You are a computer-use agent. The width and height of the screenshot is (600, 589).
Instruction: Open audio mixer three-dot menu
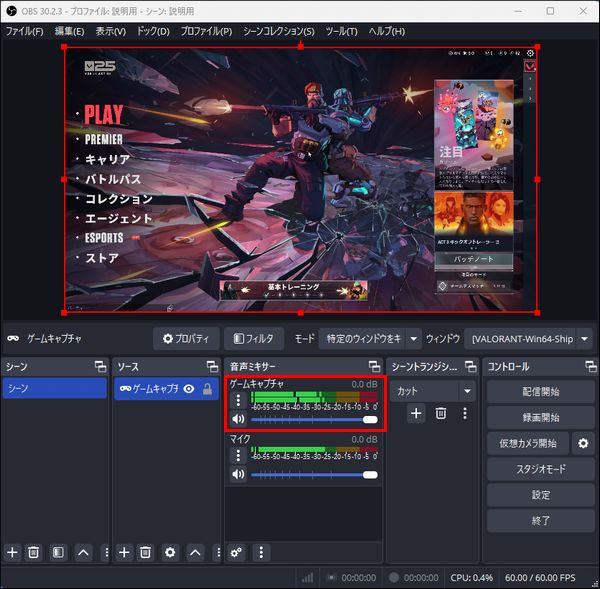(261, 552)
